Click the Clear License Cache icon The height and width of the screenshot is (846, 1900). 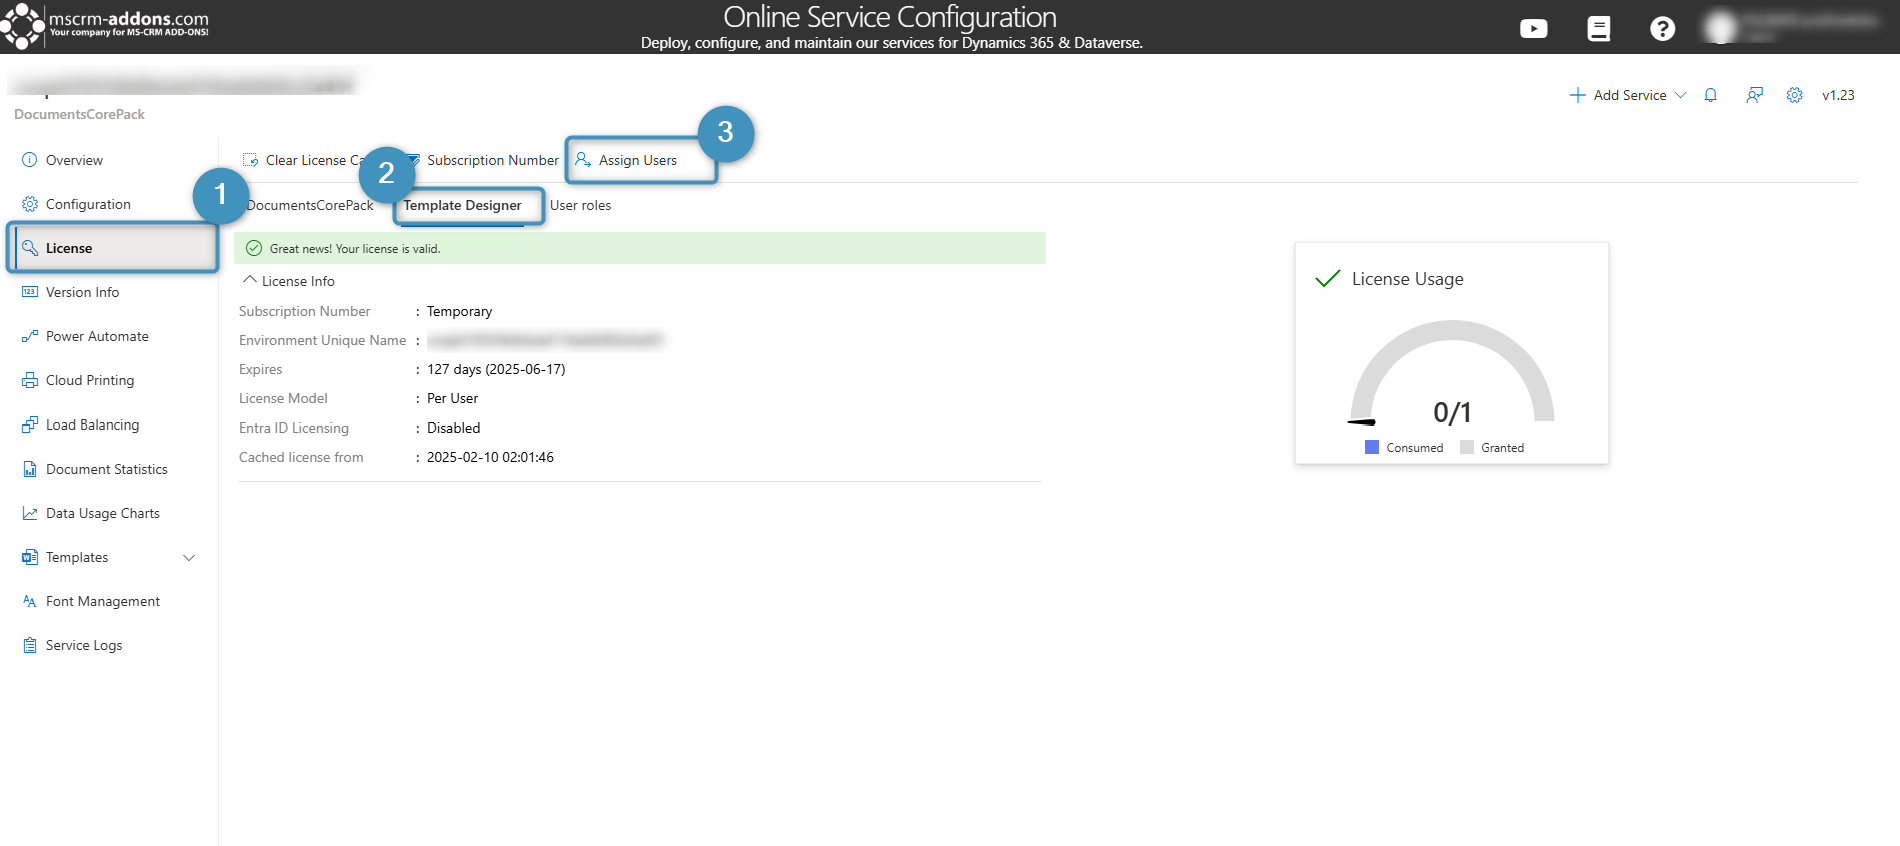click(x=250, y=160)
